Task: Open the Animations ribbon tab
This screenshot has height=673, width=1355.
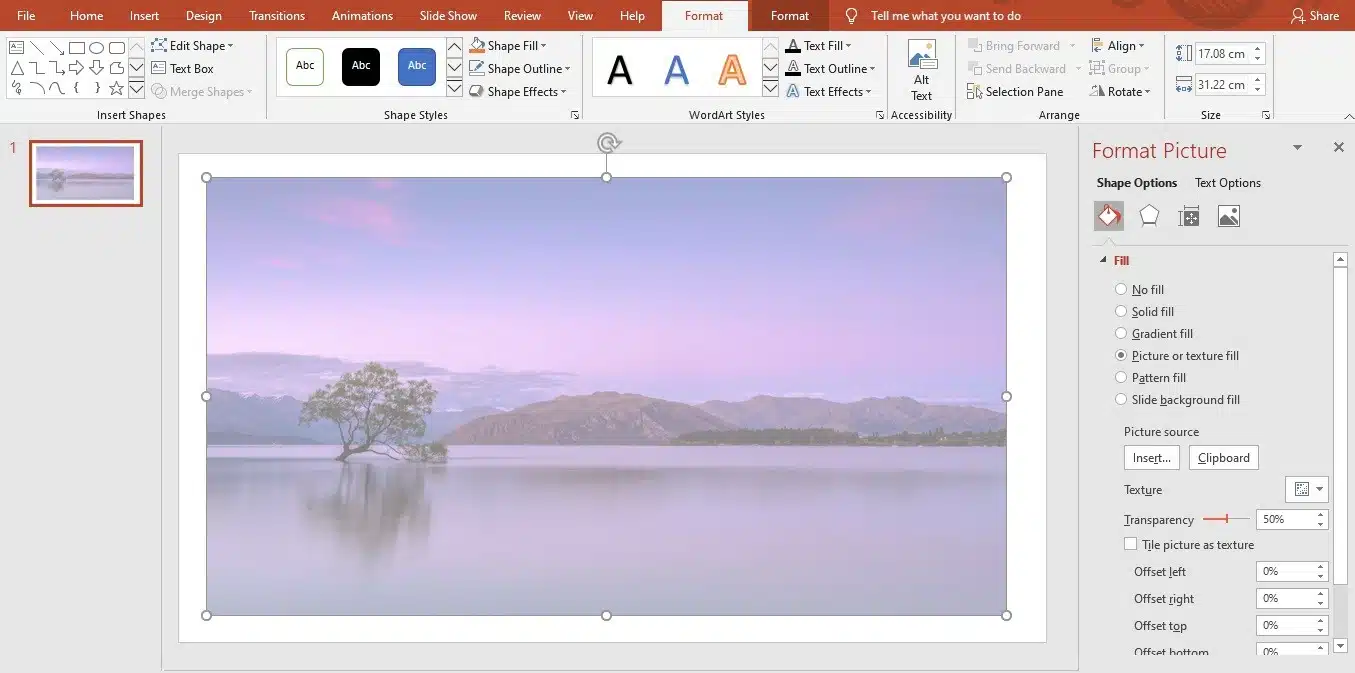Action: (362, 15)
